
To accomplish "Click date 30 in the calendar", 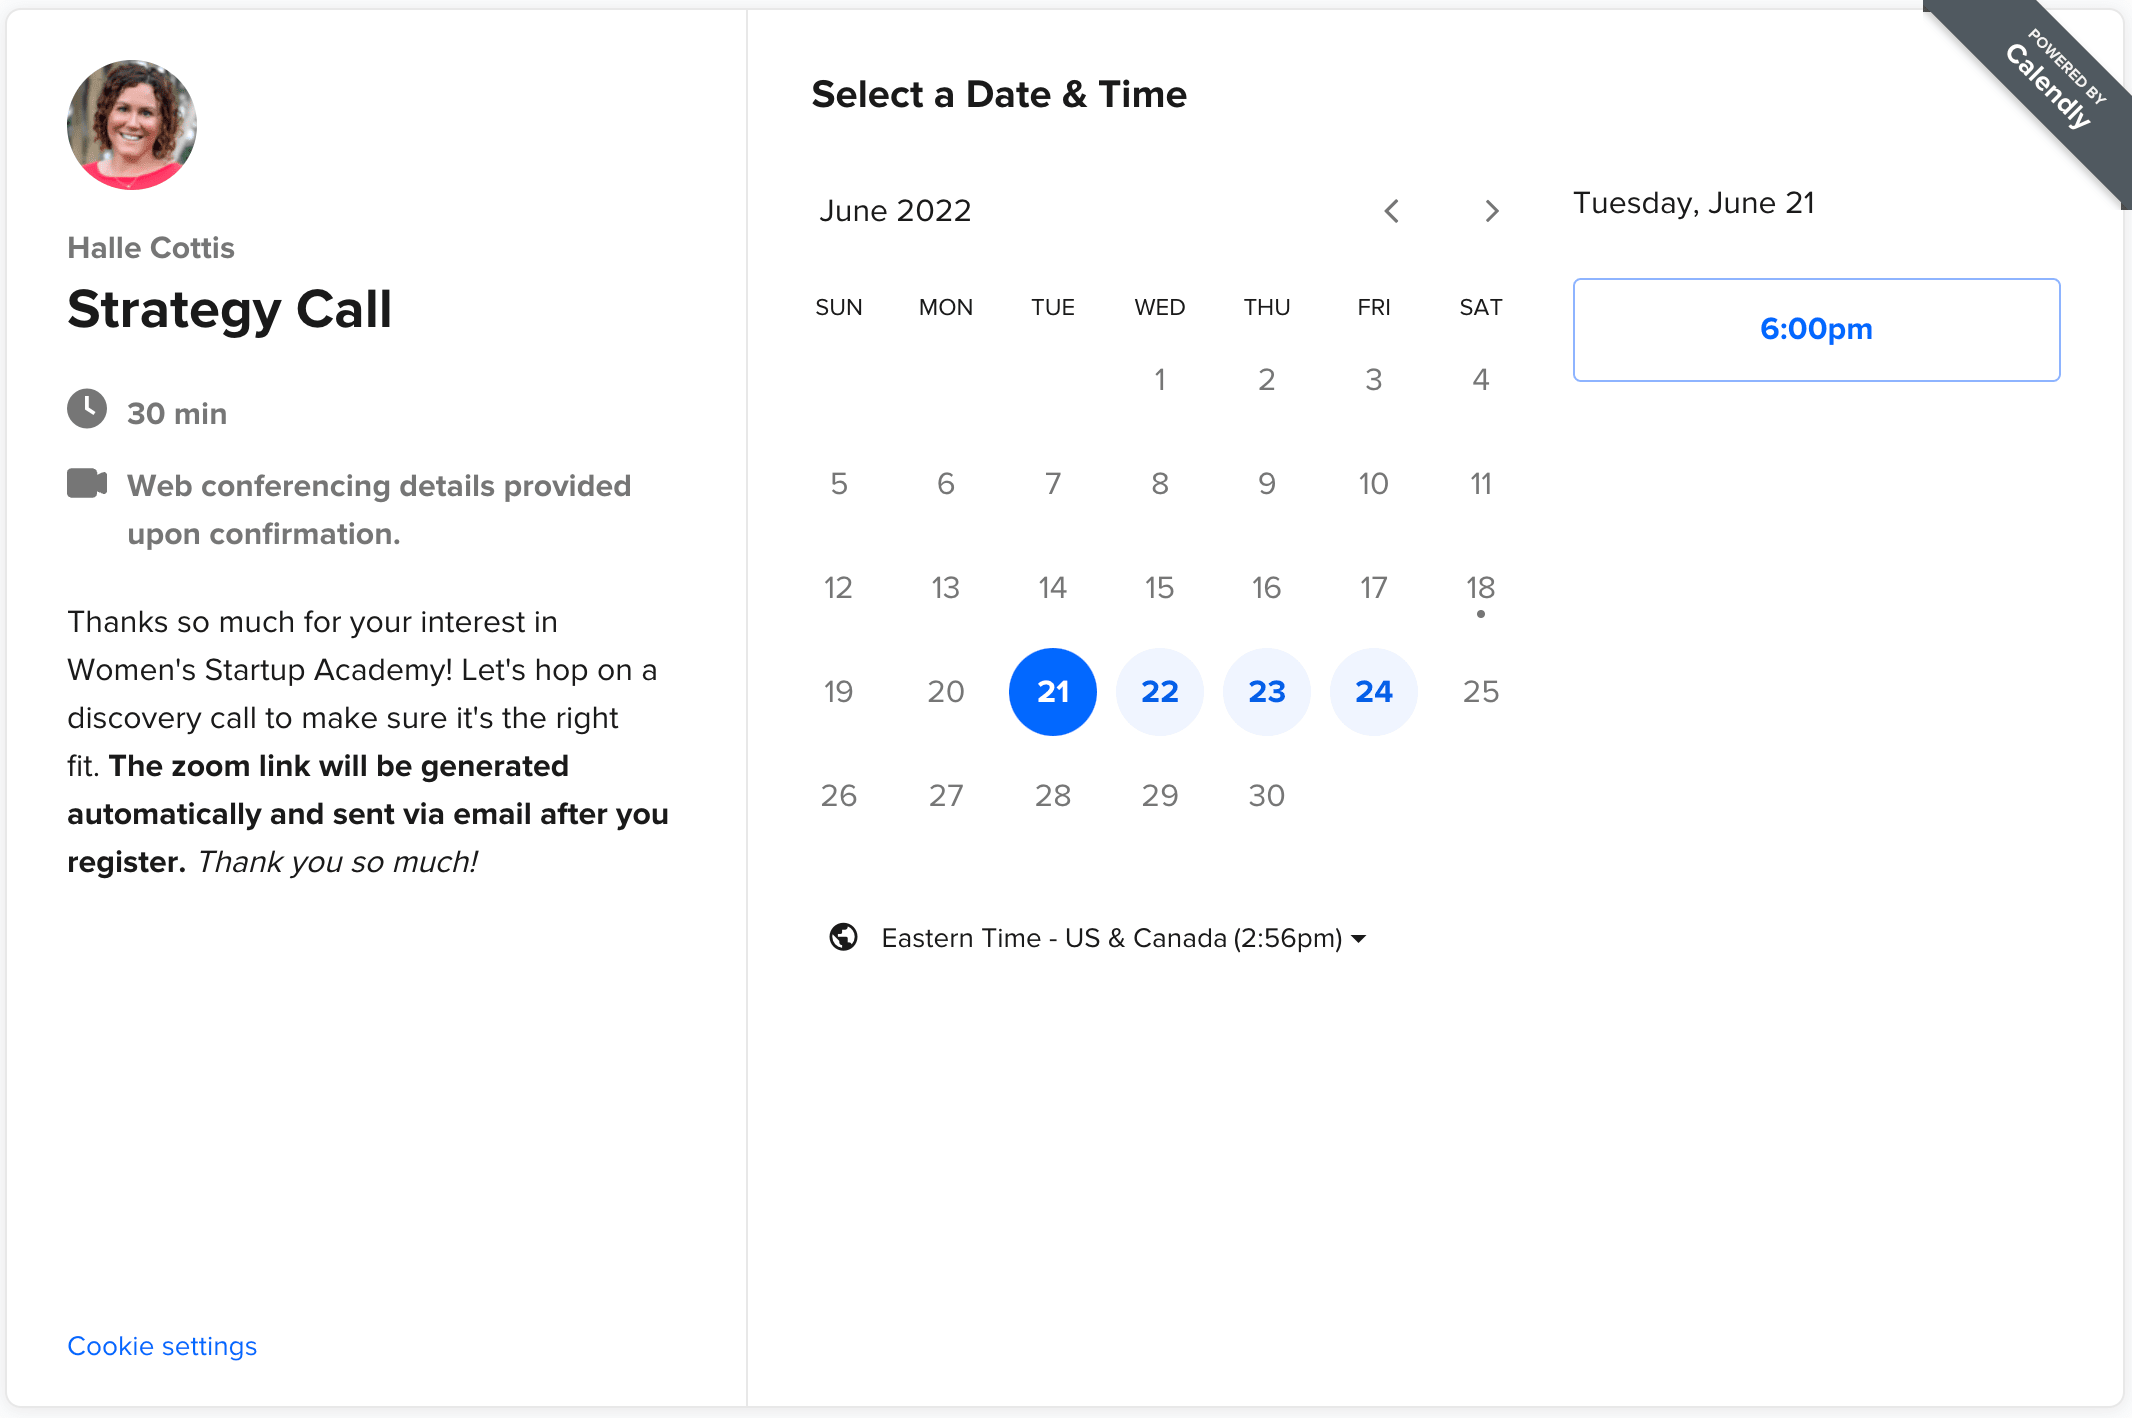I will tap(1267, 796).
